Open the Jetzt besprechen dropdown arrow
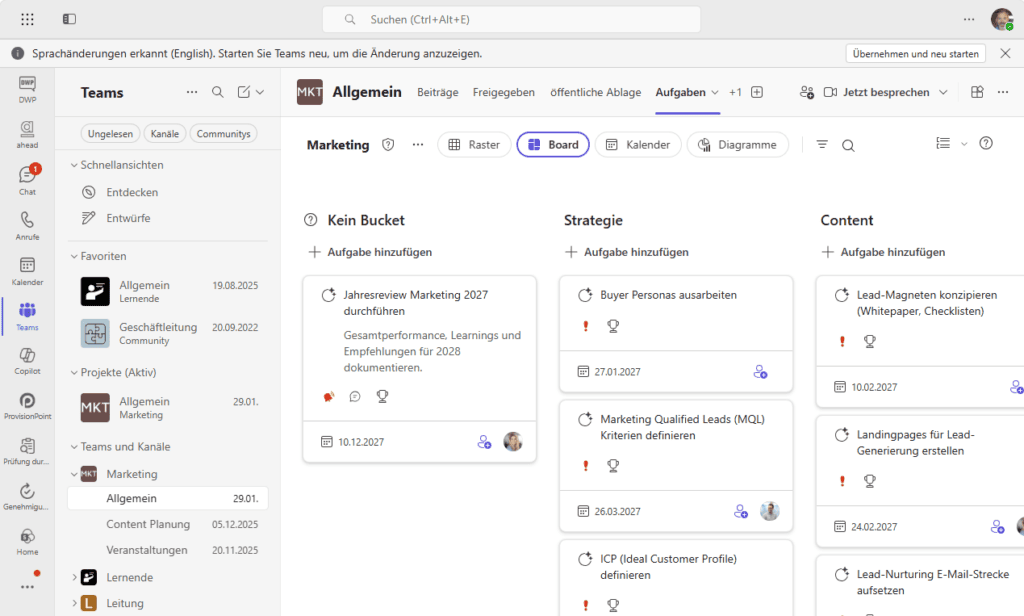The width and height of the screenshot is (1024, 616). click(x=943, y=92)
